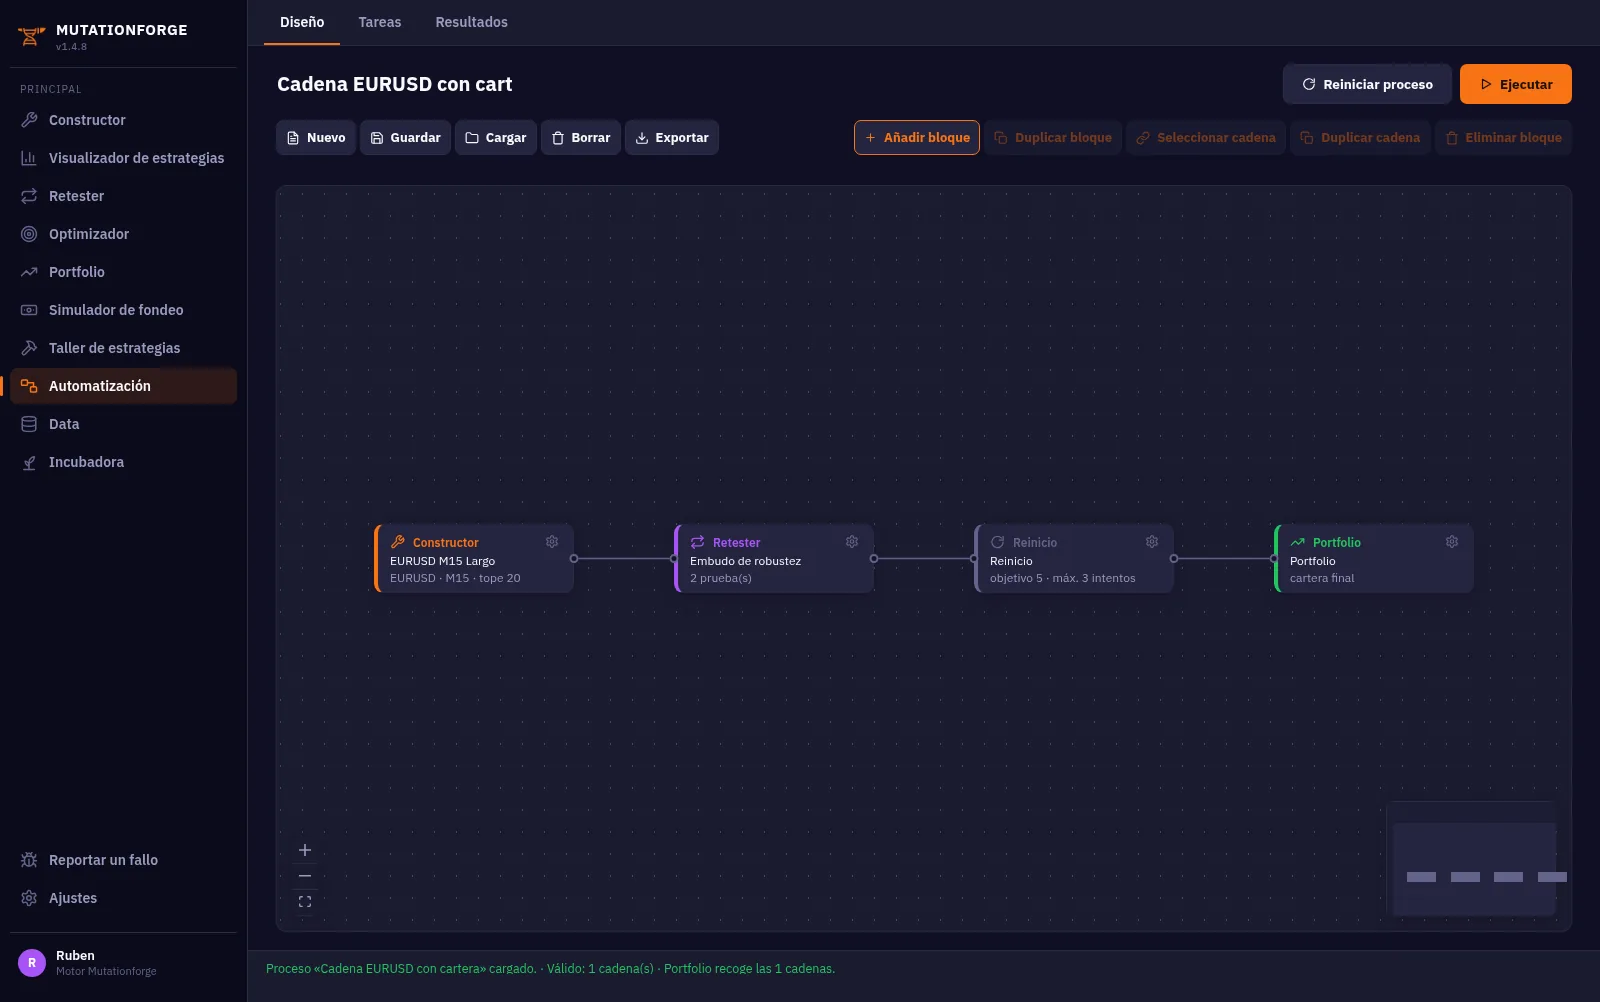Click the output connector of Retester block
Image resolution: width=1600 pixels, height=1002 pixels.
pos(874,559)
